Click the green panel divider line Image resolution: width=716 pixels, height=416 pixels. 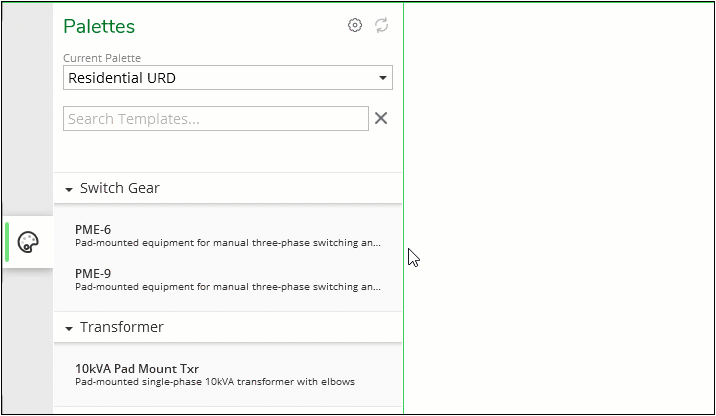point(403,208)
